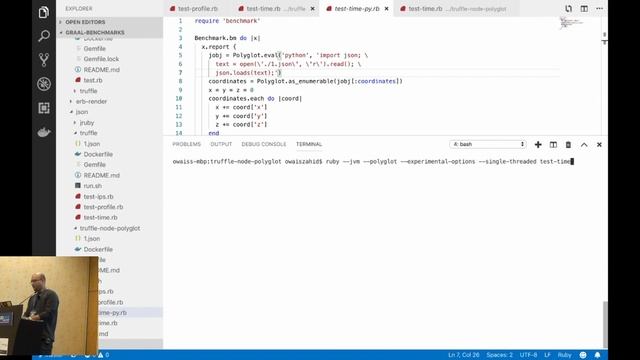The image size is (640, 360).
Task: Open Dockerfile under truffle-node-polyglot
Action: point(98,249)
